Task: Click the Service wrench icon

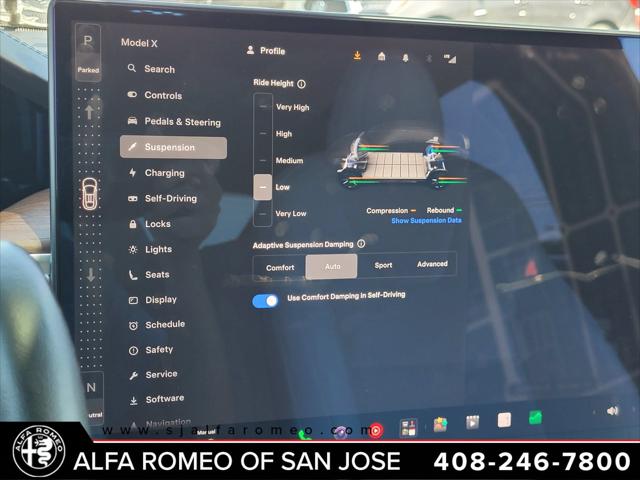Action: coord(133,375)
